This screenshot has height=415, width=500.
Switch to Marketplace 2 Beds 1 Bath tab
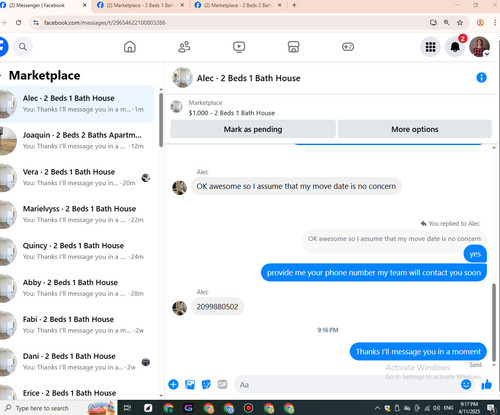tap(140, 5)
